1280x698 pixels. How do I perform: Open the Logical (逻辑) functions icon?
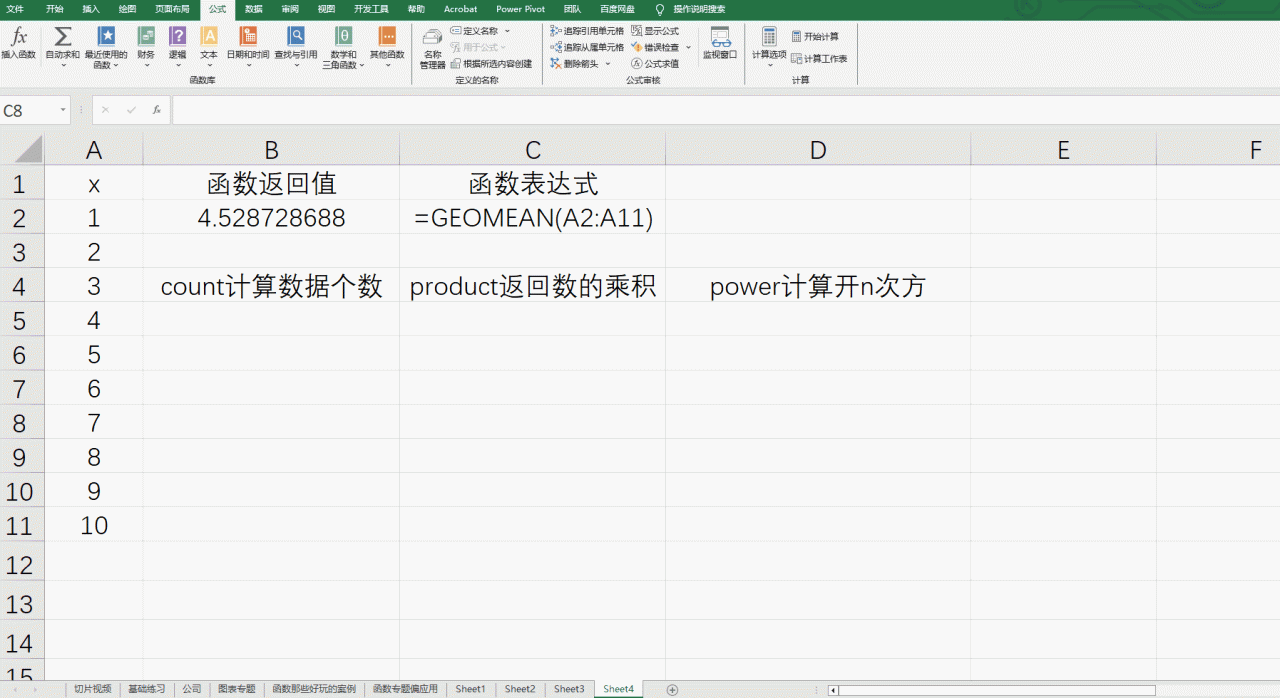tap(177, 47)
